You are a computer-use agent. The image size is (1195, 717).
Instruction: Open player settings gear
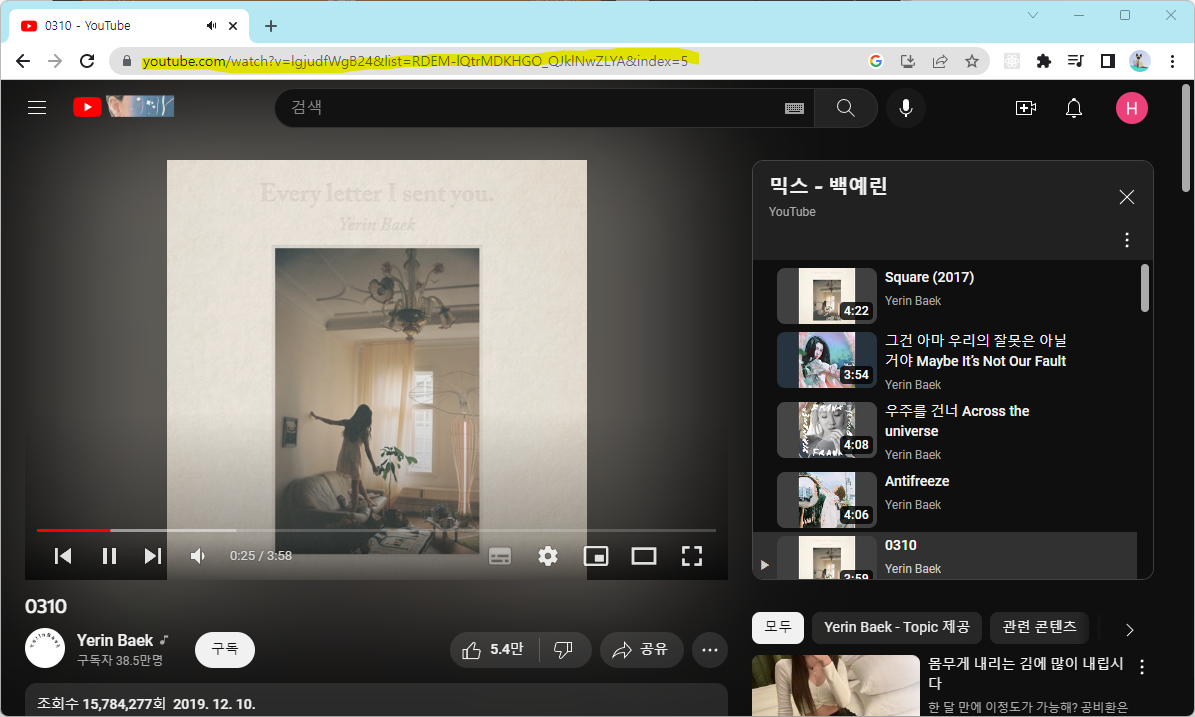click(548, 556)
